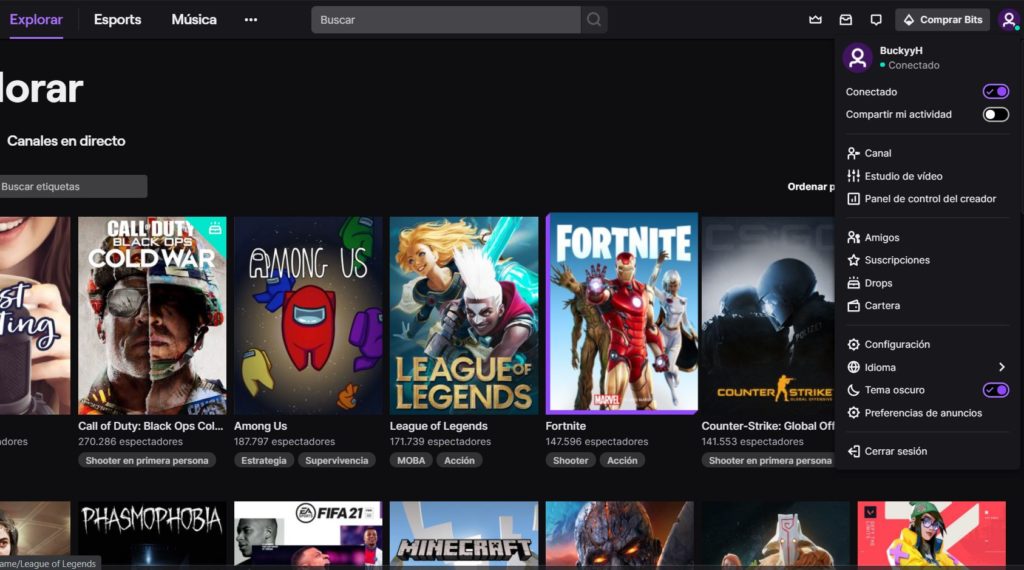This screenshot has height=570, width=1024.
Task: Click the Amigos people icon
Action: (x=853, y=238)
